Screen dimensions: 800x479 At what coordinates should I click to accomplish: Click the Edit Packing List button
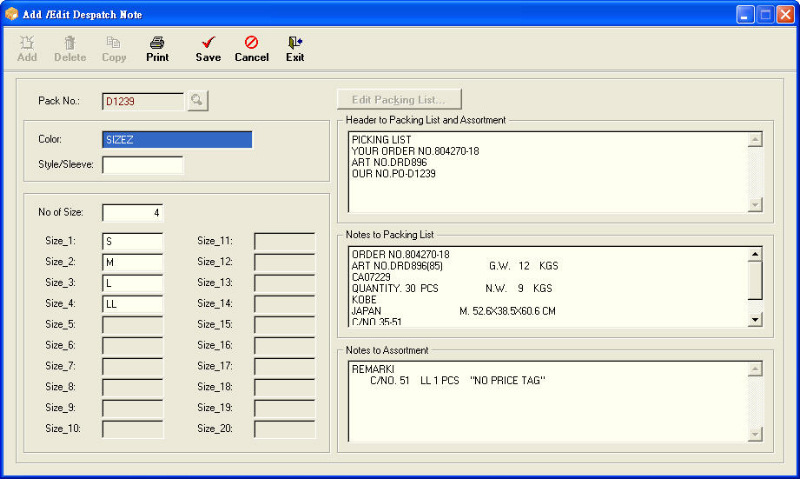[399, 99]
